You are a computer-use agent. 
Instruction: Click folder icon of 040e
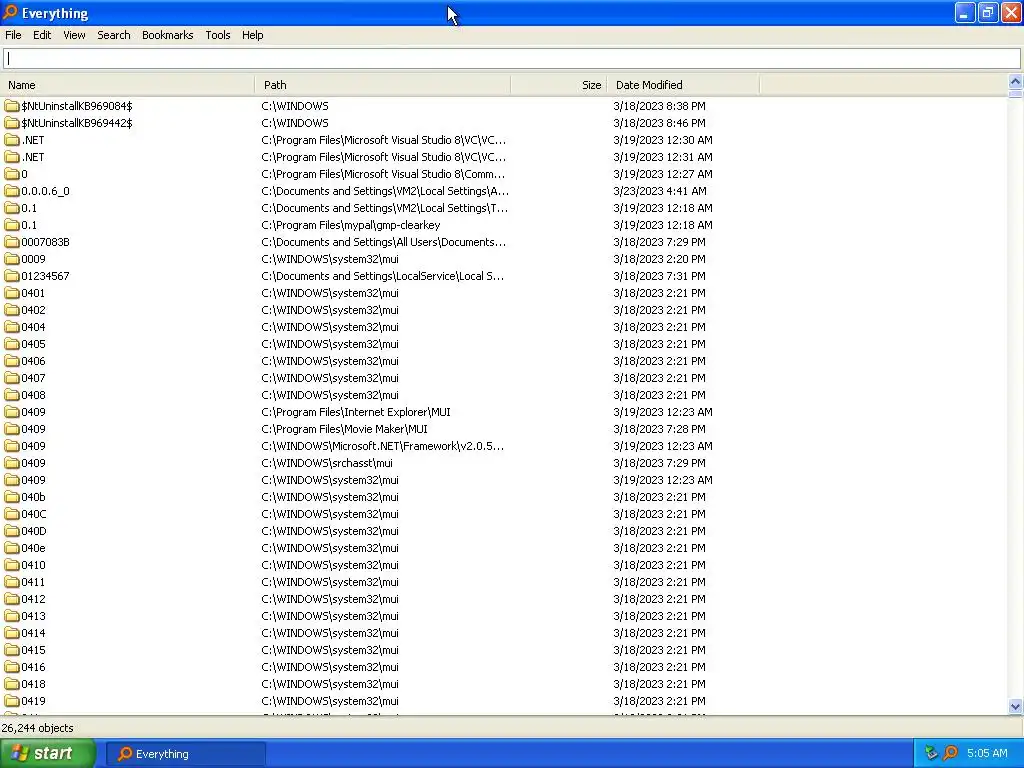click(12, 548)
